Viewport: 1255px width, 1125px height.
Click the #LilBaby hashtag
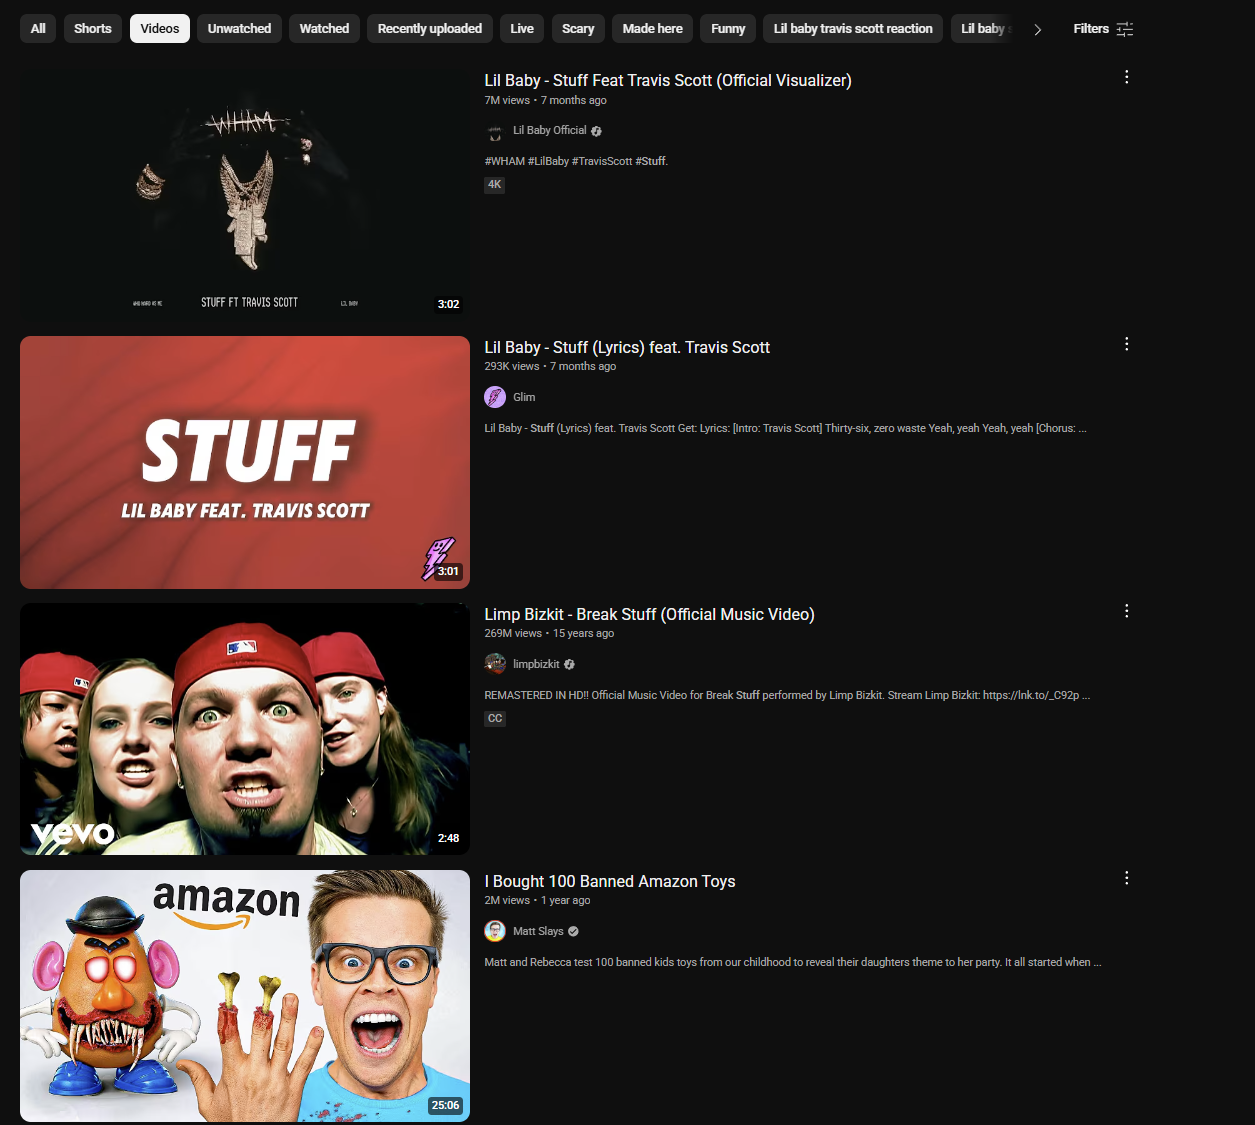click(x=548, y=161)
